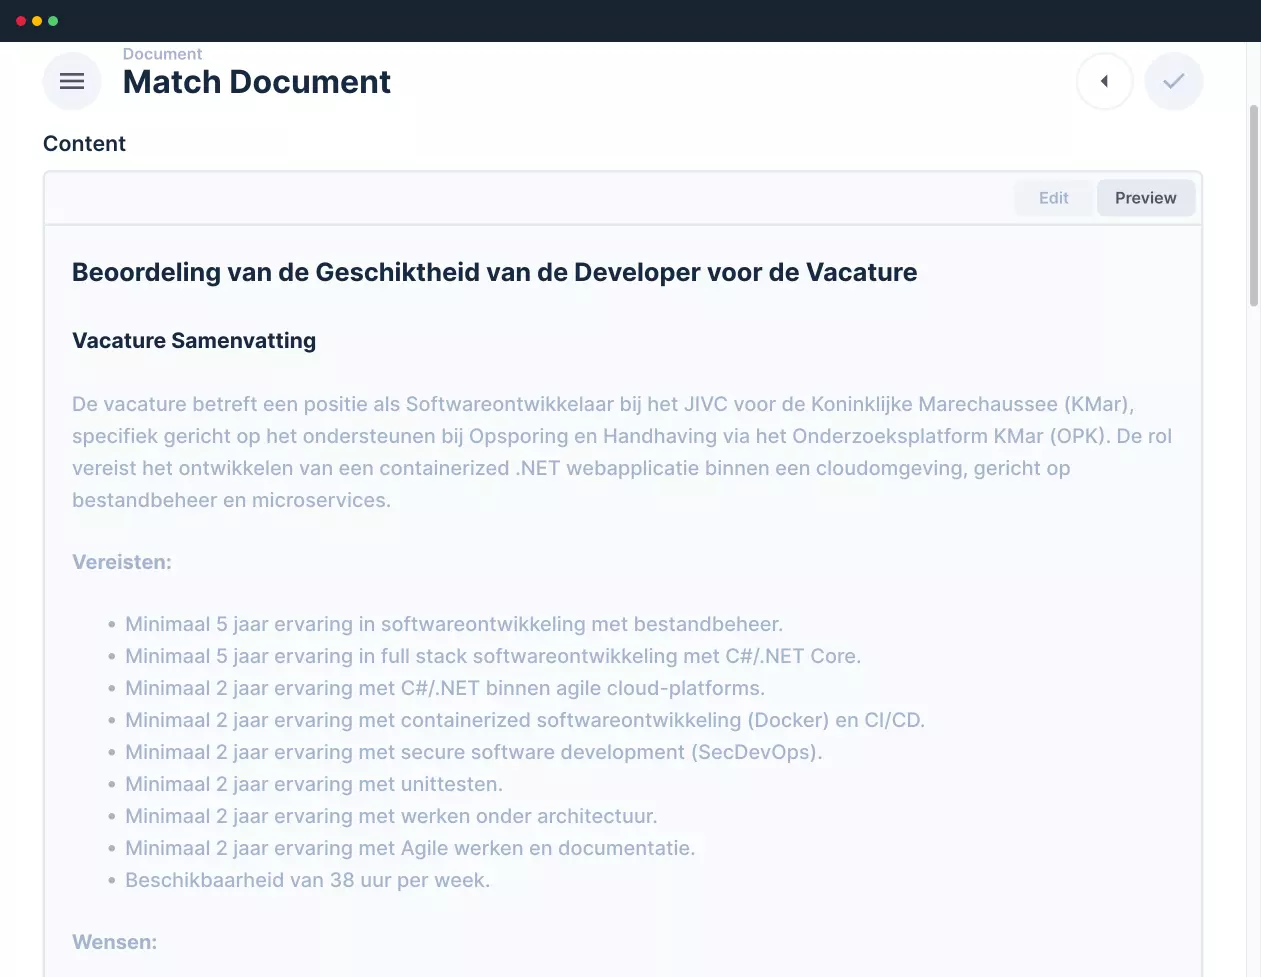Click the Beoordeling van de Geschiktheid heading
The image size is (1261, 977).
tap(494, 272)
